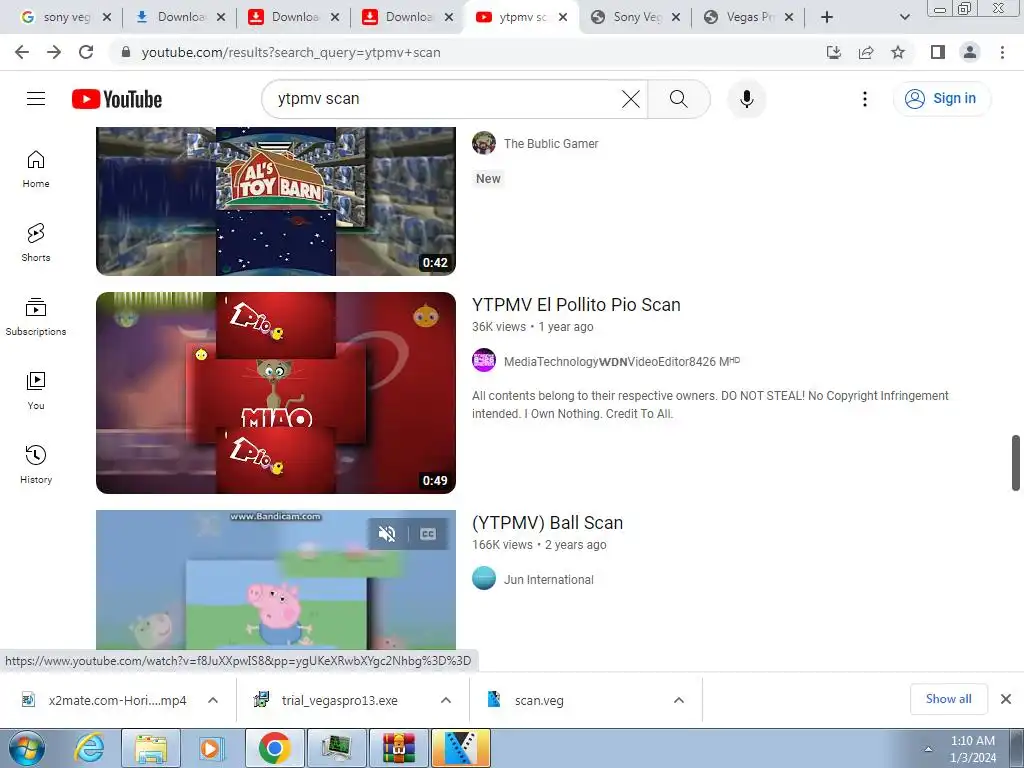Expand options for x2mate mp4 download

[x=213, y=700]
